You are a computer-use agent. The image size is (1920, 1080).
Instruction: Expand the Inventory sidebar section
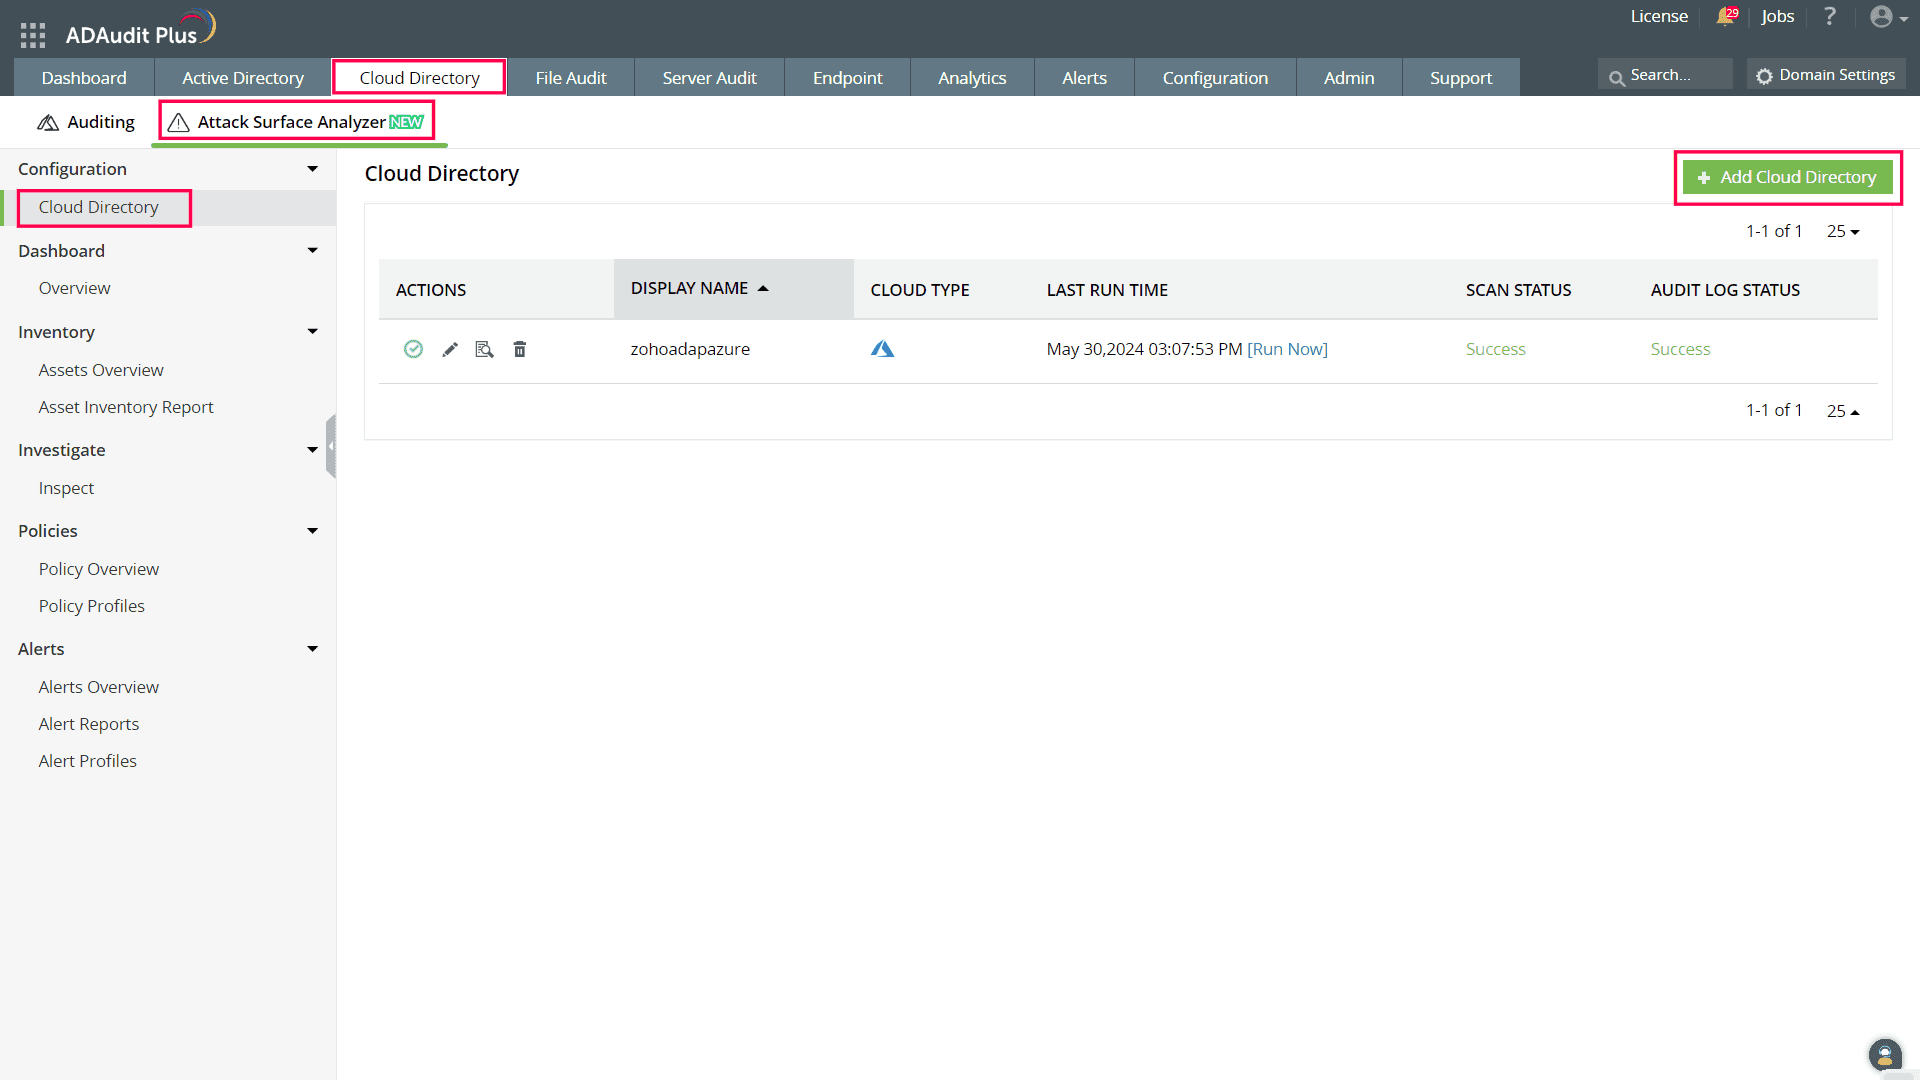312,331
